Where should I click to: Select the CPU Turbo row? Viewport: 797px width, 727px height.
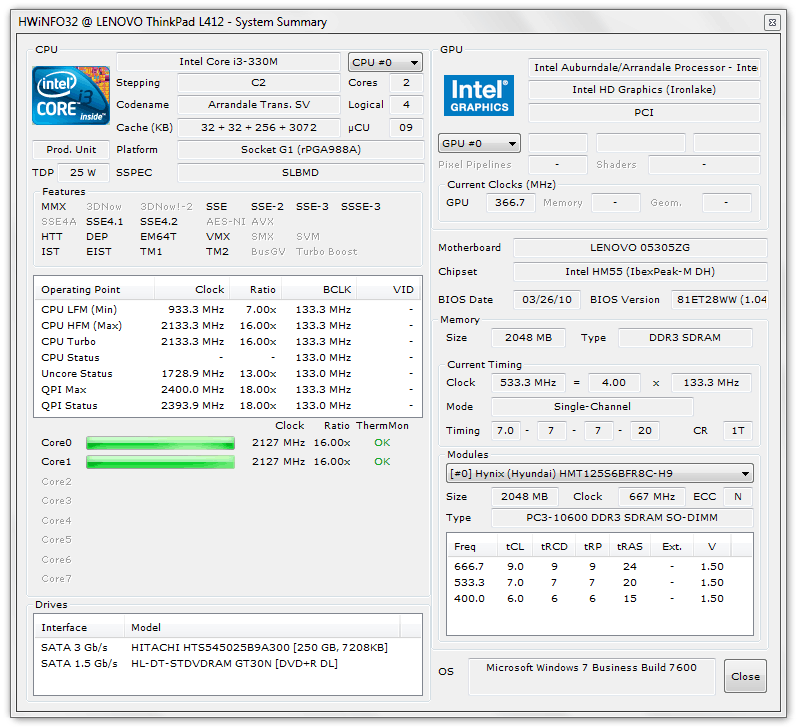coord(227,342)
